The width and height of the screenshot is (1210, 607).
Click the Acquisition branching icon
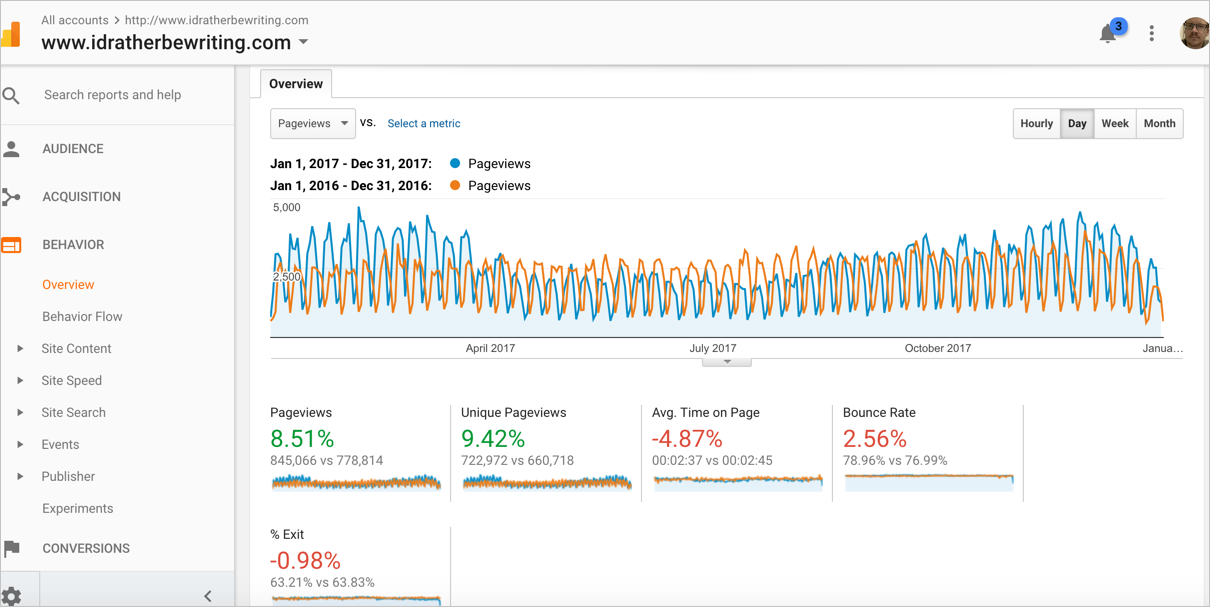coord(12,197)
